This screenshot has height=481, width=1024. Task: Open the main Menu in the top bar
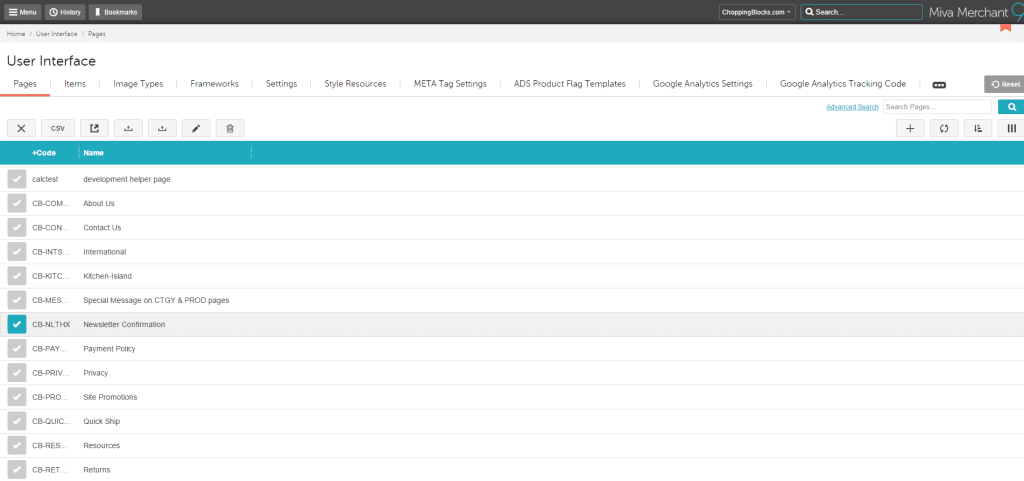coord(22,12)
